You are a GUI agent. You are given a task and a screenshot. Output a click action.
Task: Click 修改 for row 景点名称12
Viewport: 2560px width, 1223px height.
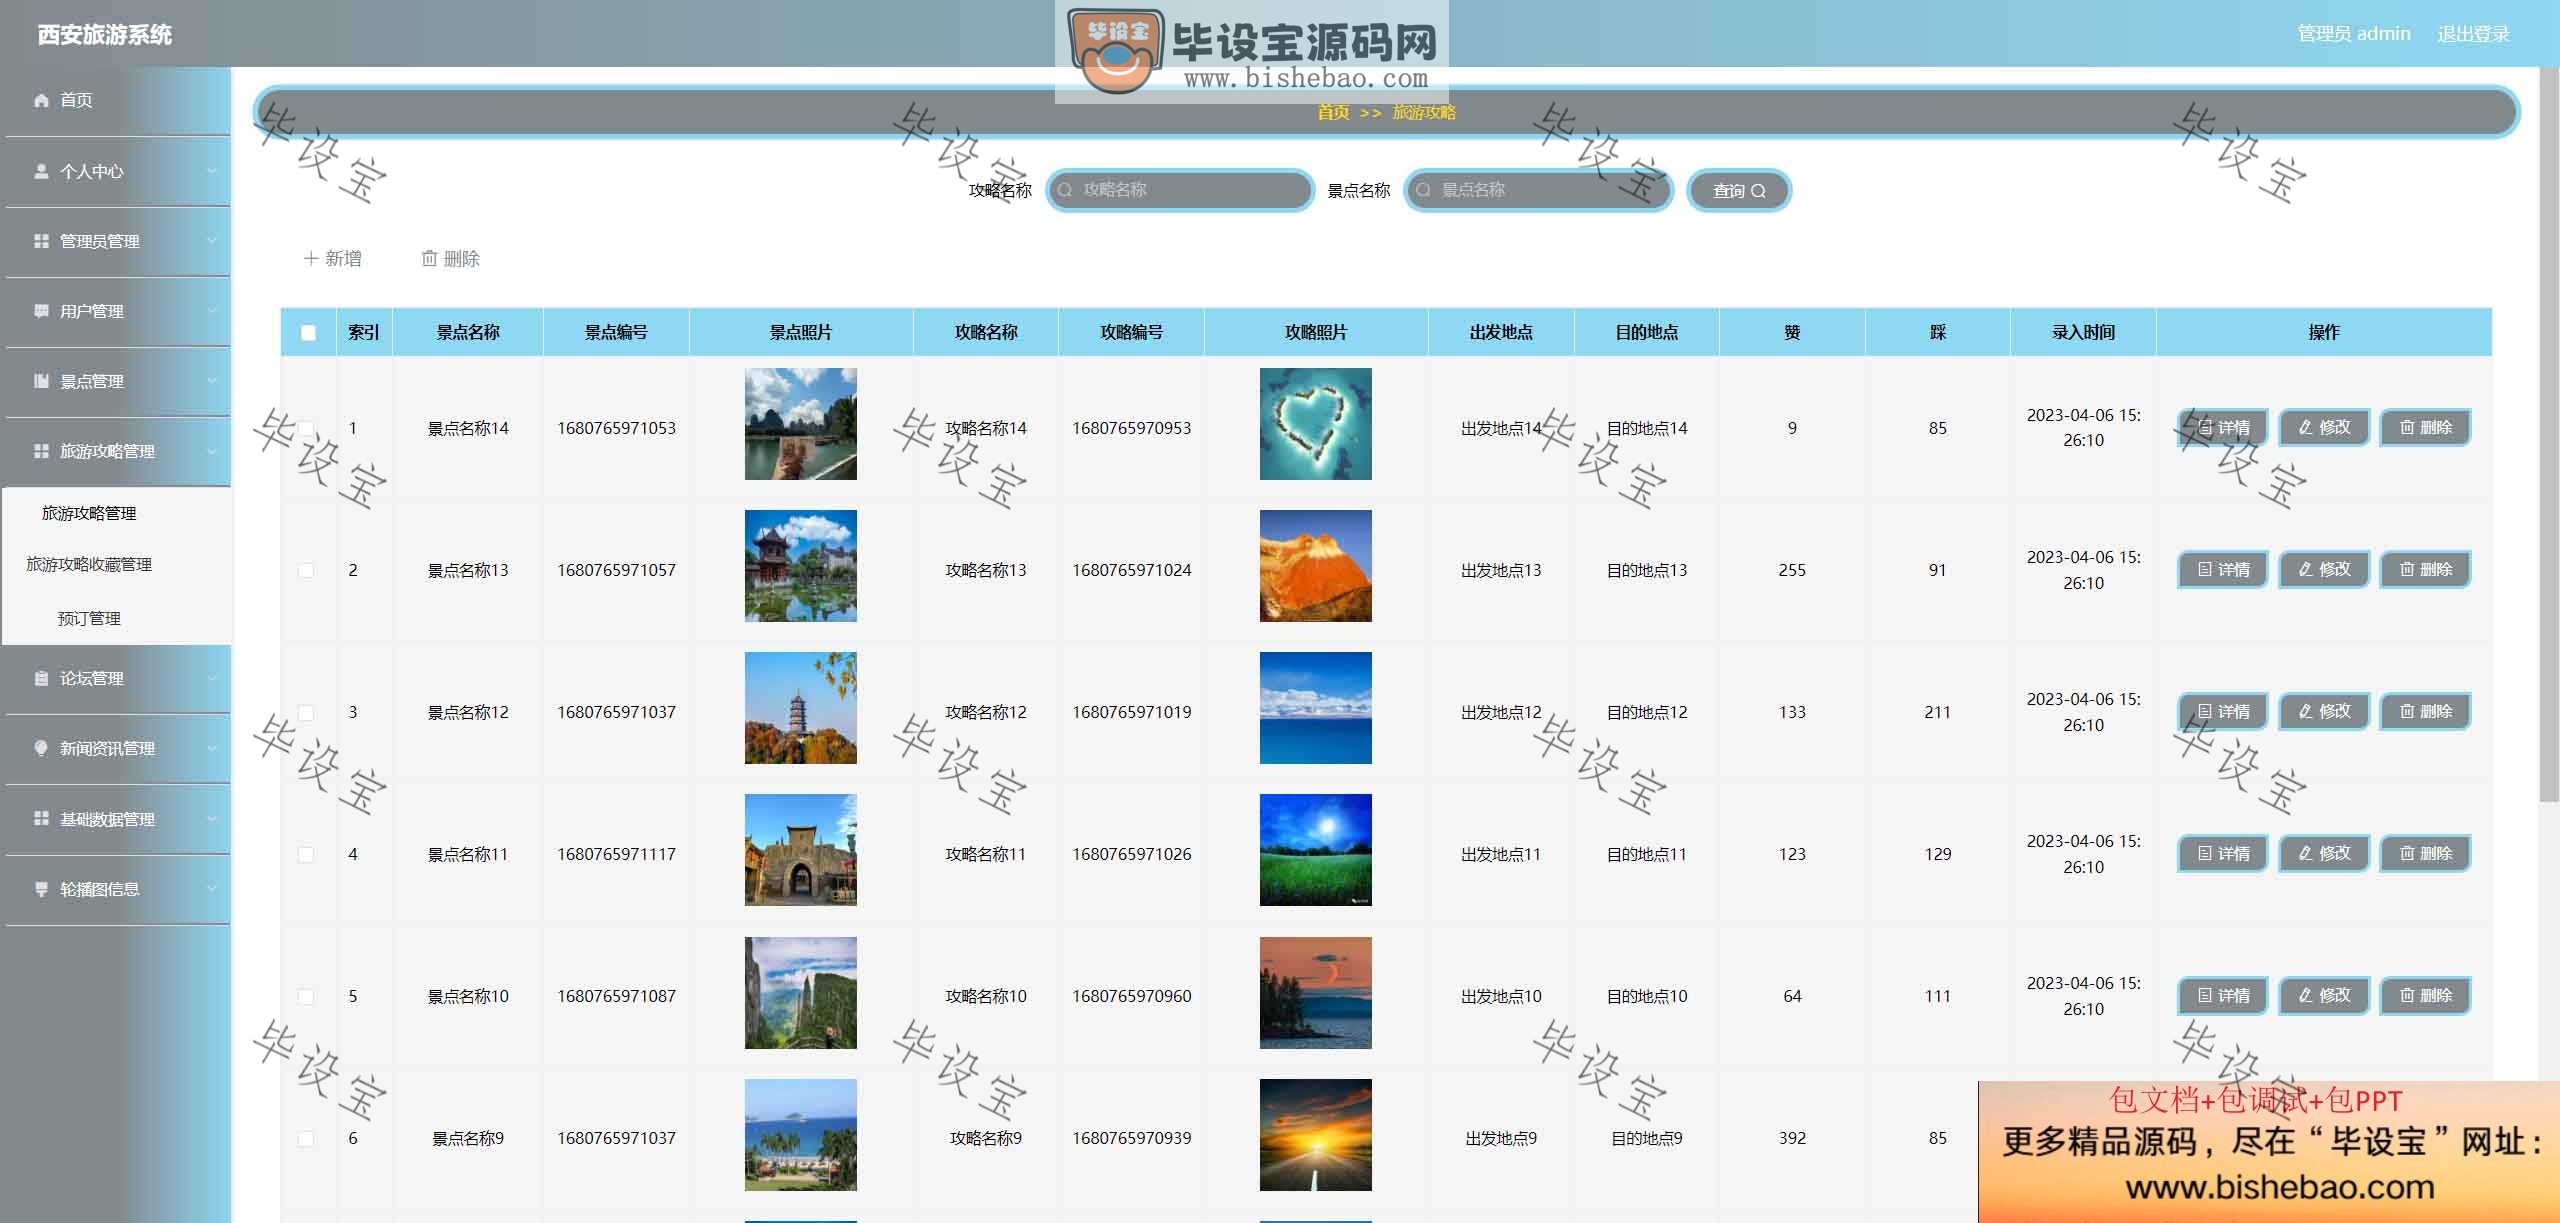(x=2324, y=712)
